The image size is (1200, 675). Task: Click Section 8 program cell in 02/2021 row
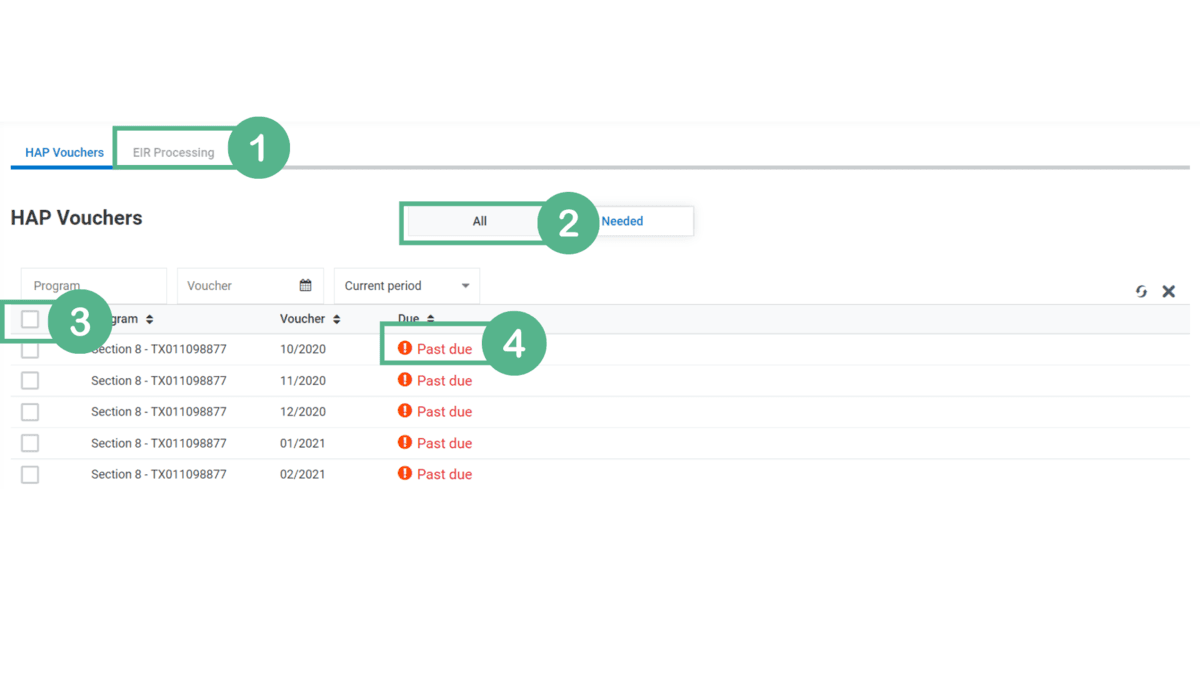(159, 474)
